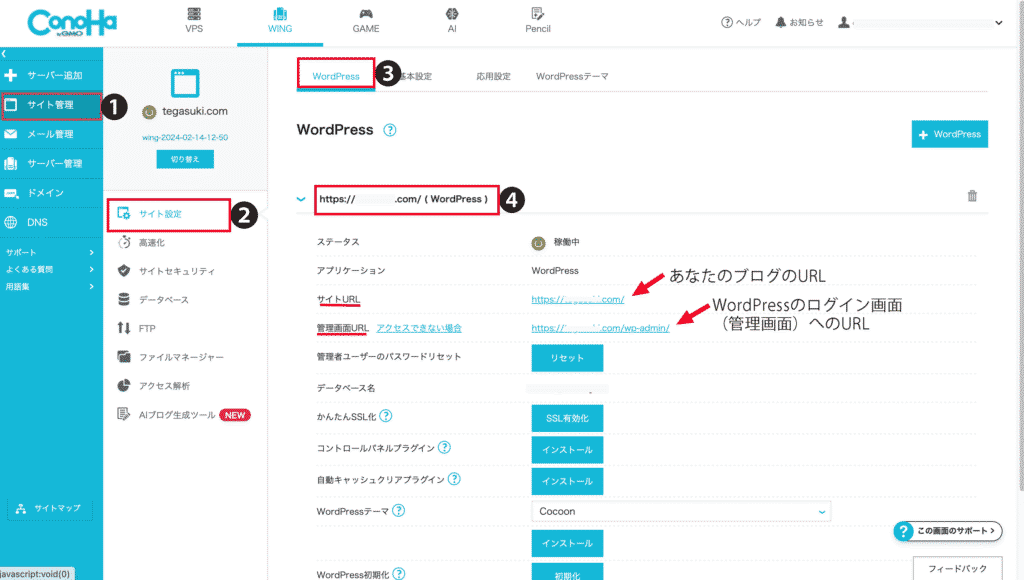
Task: Go to DNS in the left sidebar
Action: 37,222
